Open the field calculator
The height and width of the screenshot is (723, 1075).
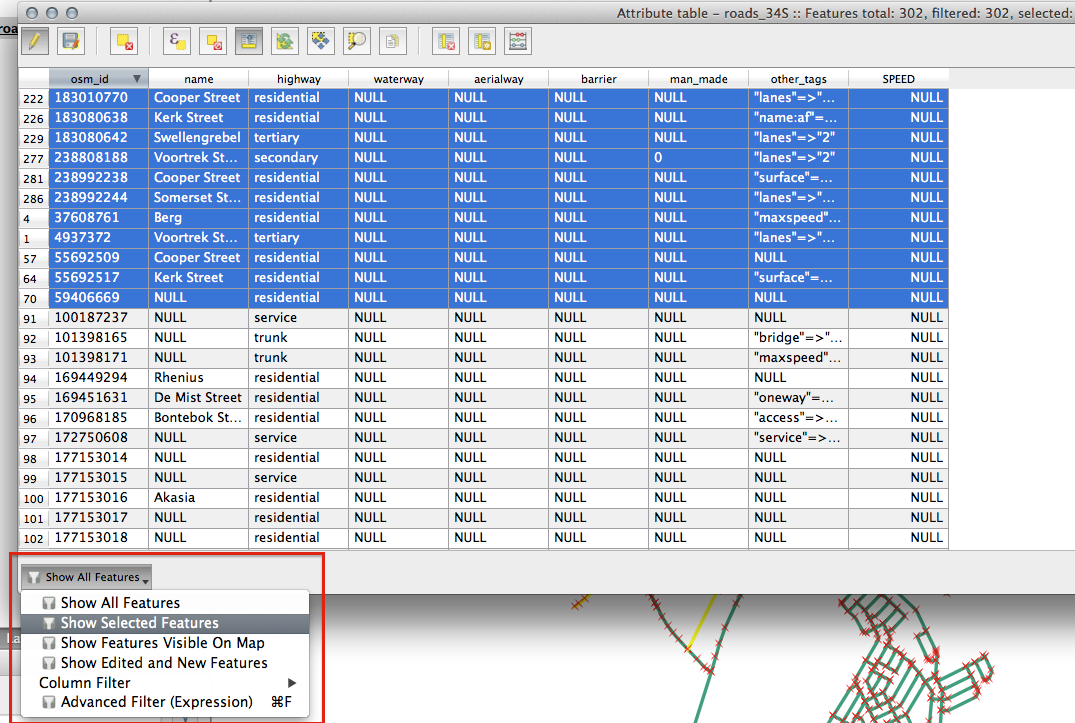(x=518, y=41)
